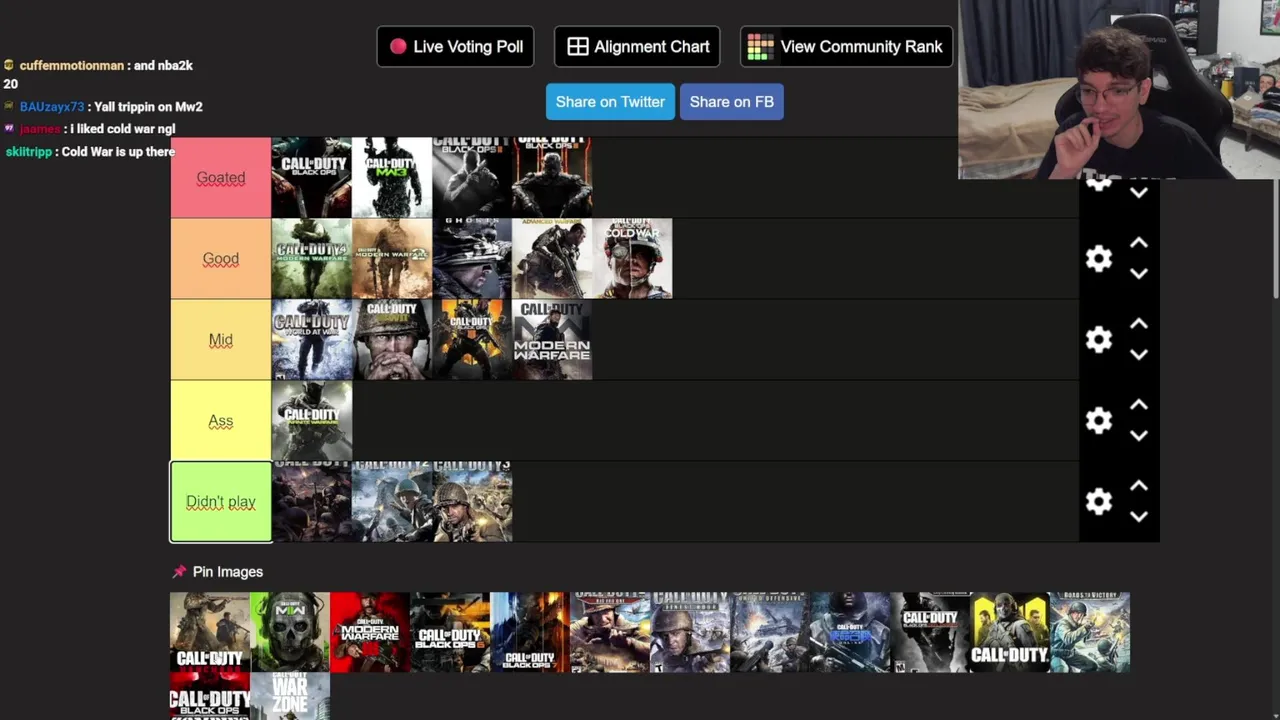Pick the Call of Duty Online cover
This screenshot has height=720, width=1280.
point(850,632)
